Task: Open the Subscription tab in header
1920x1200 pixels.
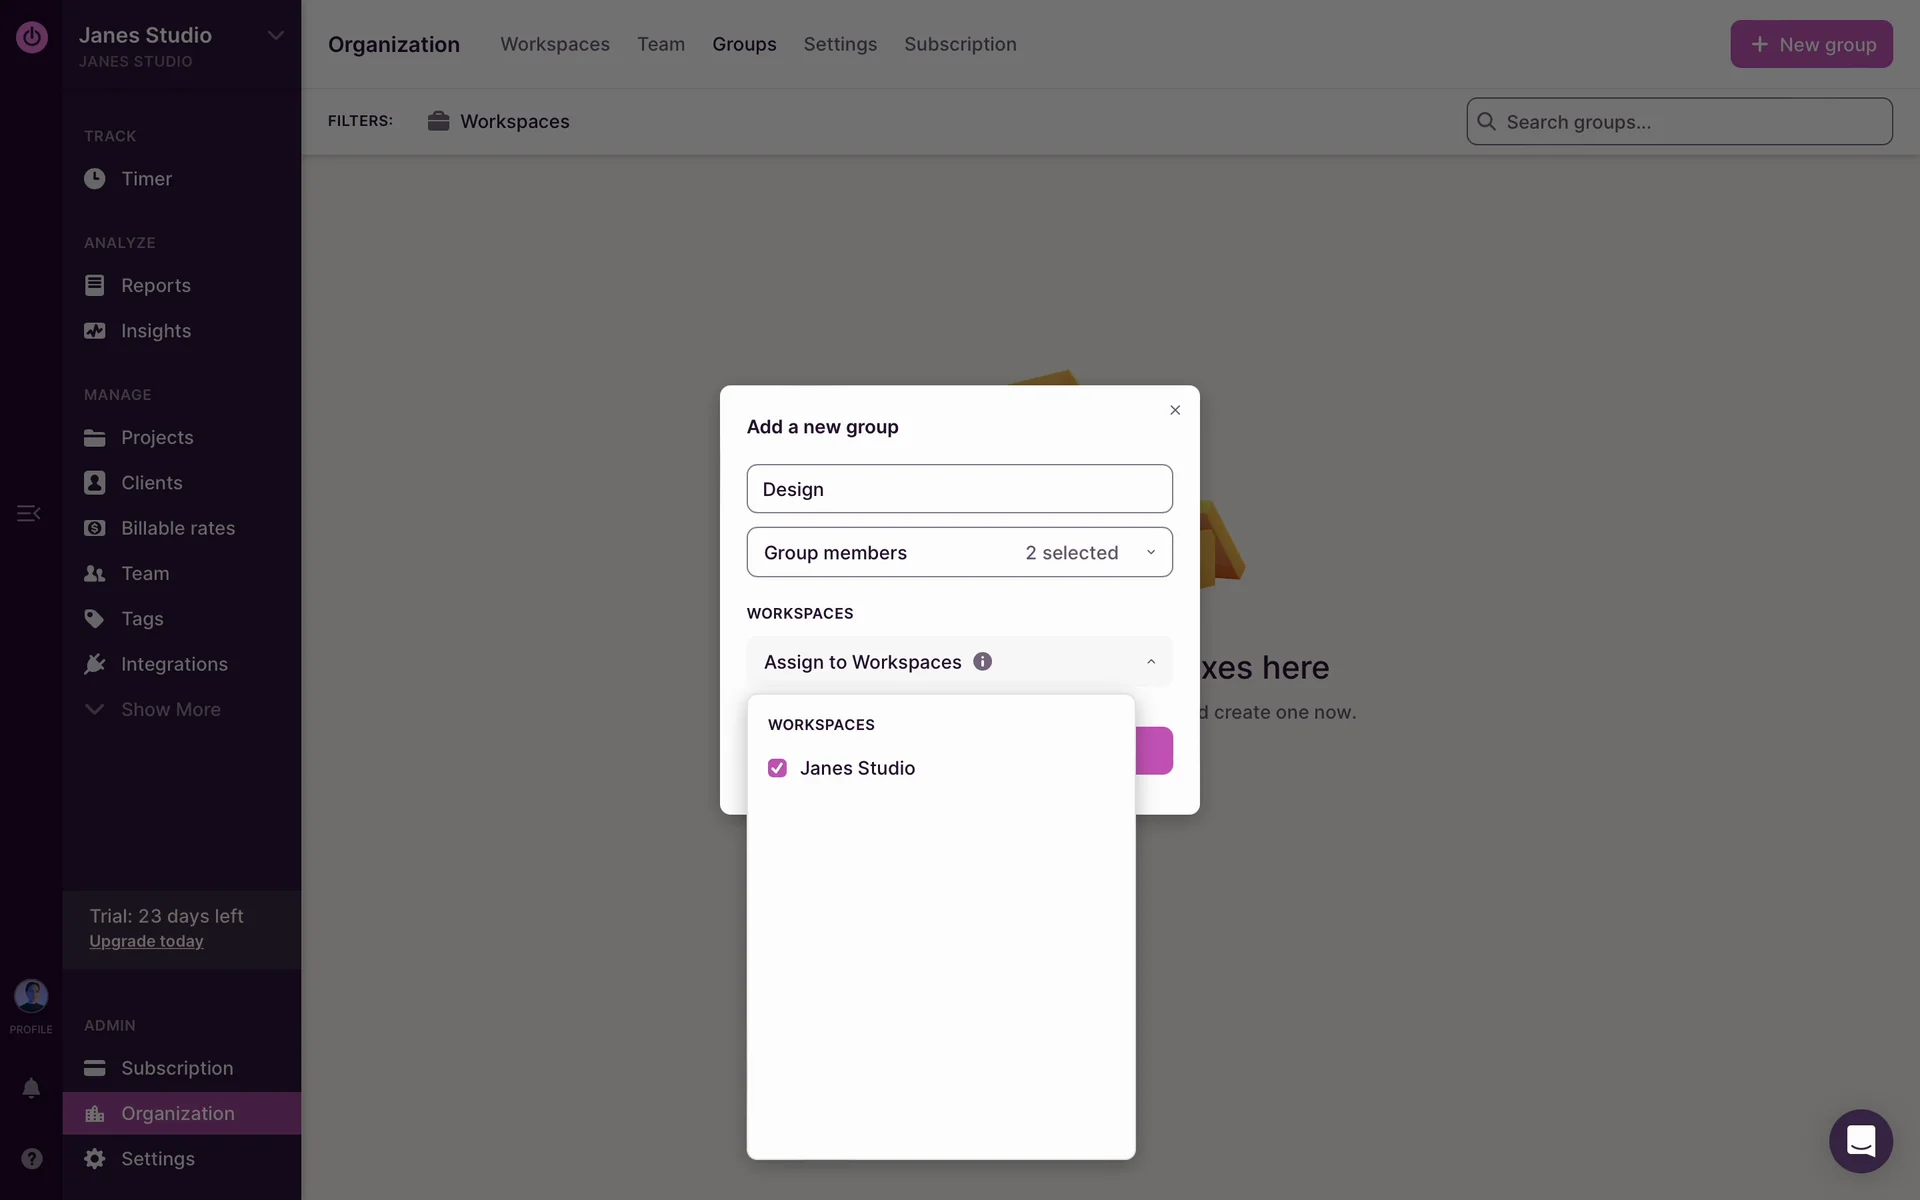Action: (x=959, y=44)
